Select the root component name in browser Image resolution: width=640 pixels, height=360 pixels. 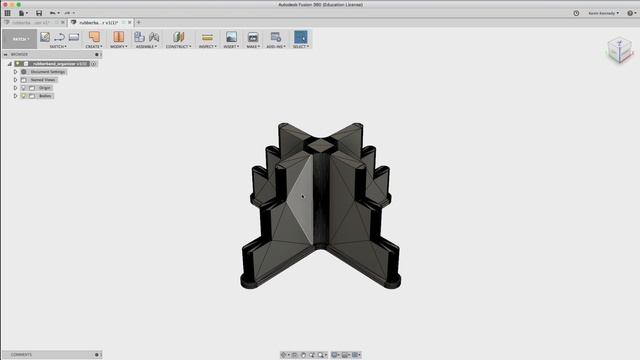point(60,64)
